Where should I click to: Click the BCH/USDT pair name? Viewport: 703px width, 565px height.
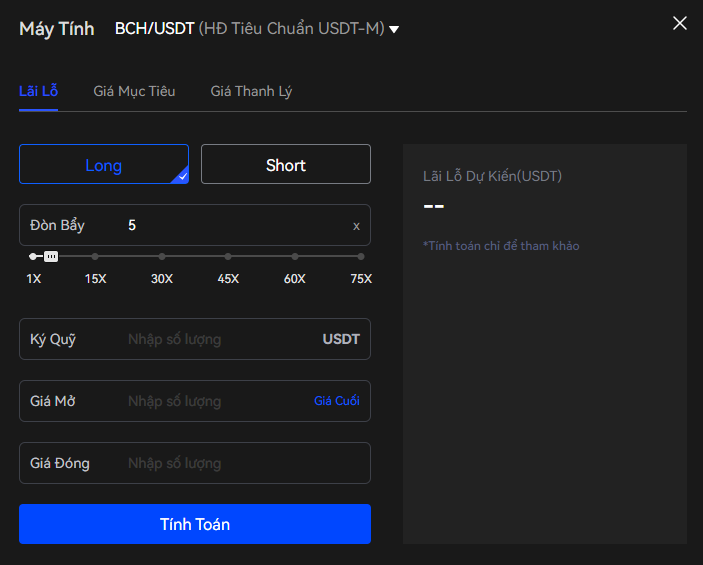coord(154,29)
